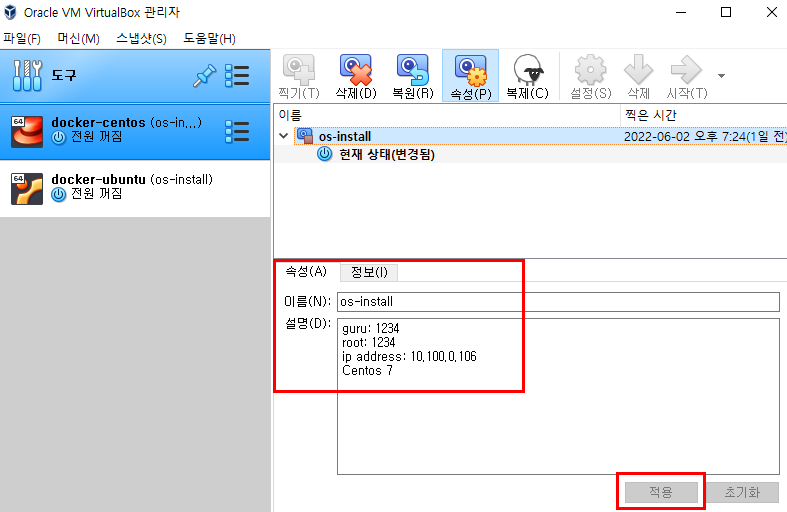Open the Start button dropdown arrow
787x512 pixels.
(721, 76)
